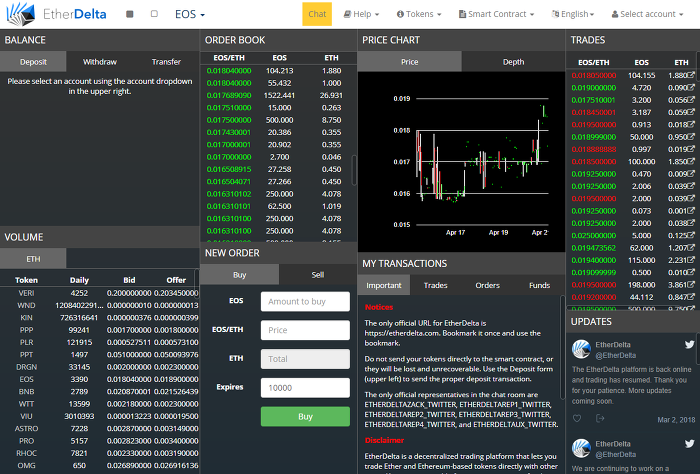Select the VERI row in the Volume table
700x474 pixels.
pos(100,293)
